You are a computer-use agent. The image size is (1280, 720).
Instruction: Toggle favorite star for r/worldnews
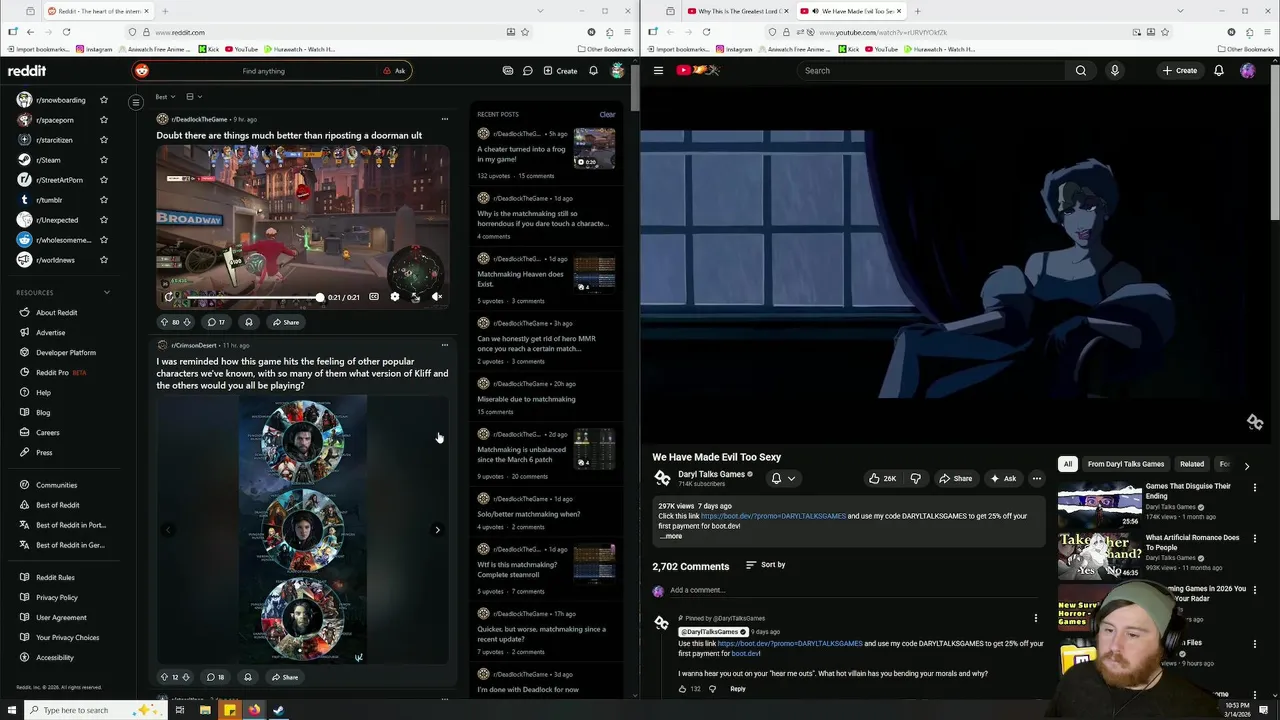click(103, 260)
